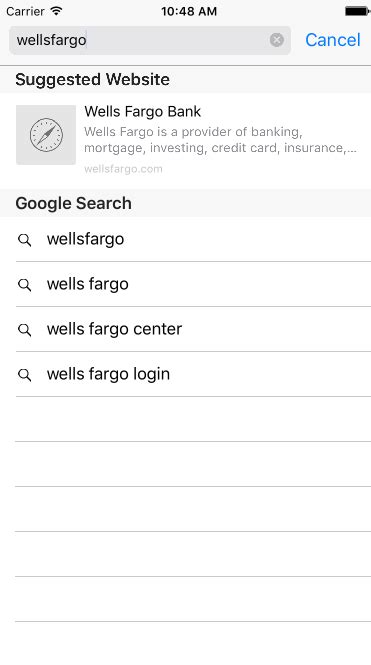
Task: Open the Safari compass thumbnail for Wells Fargo
Action: [x=46, y=135]
